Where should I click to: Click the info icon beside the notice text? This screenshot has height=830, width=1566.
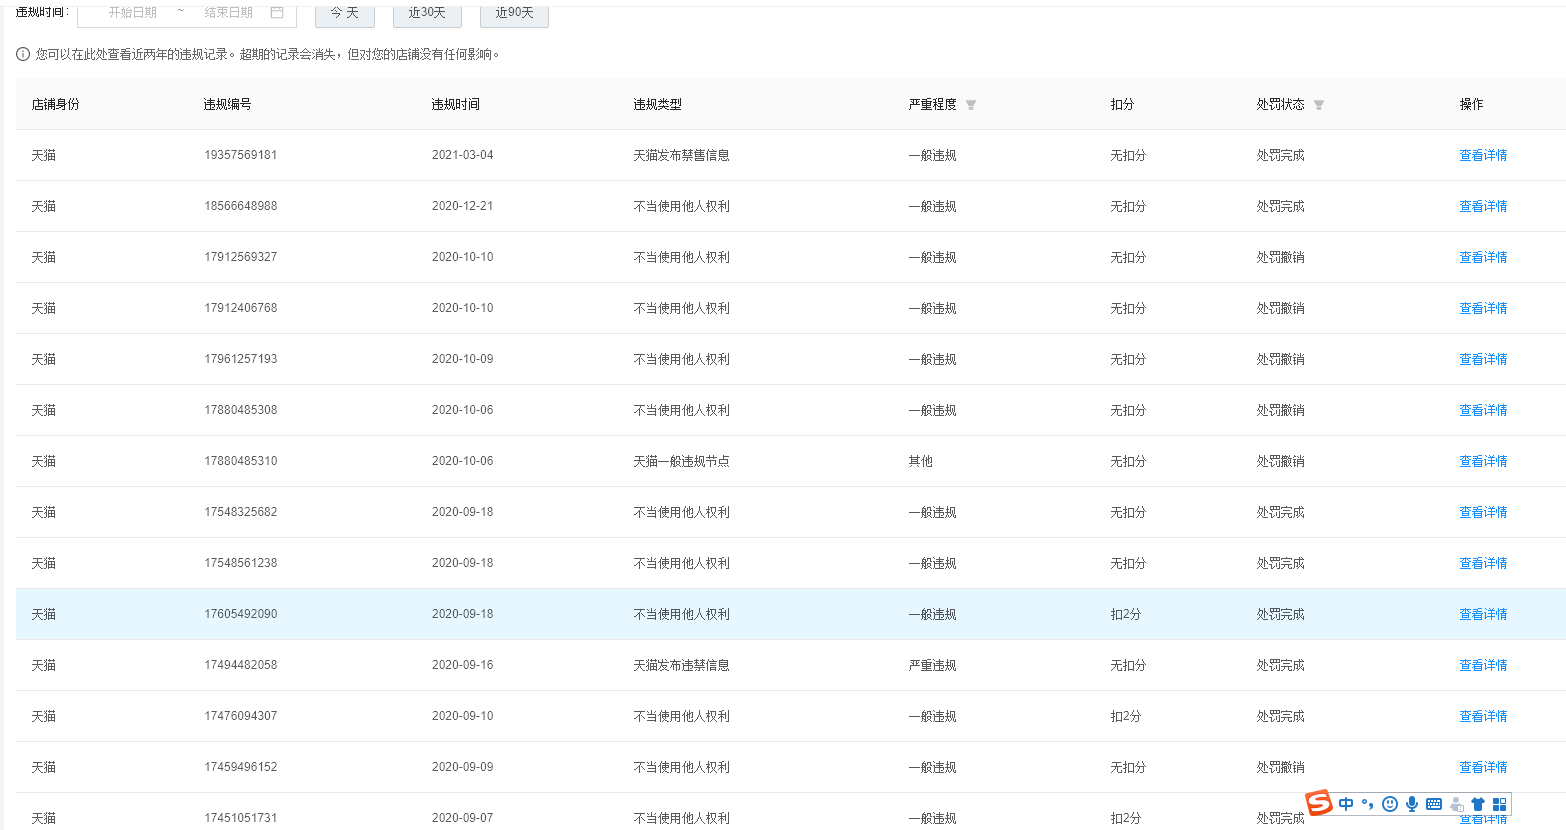(23, 54)
